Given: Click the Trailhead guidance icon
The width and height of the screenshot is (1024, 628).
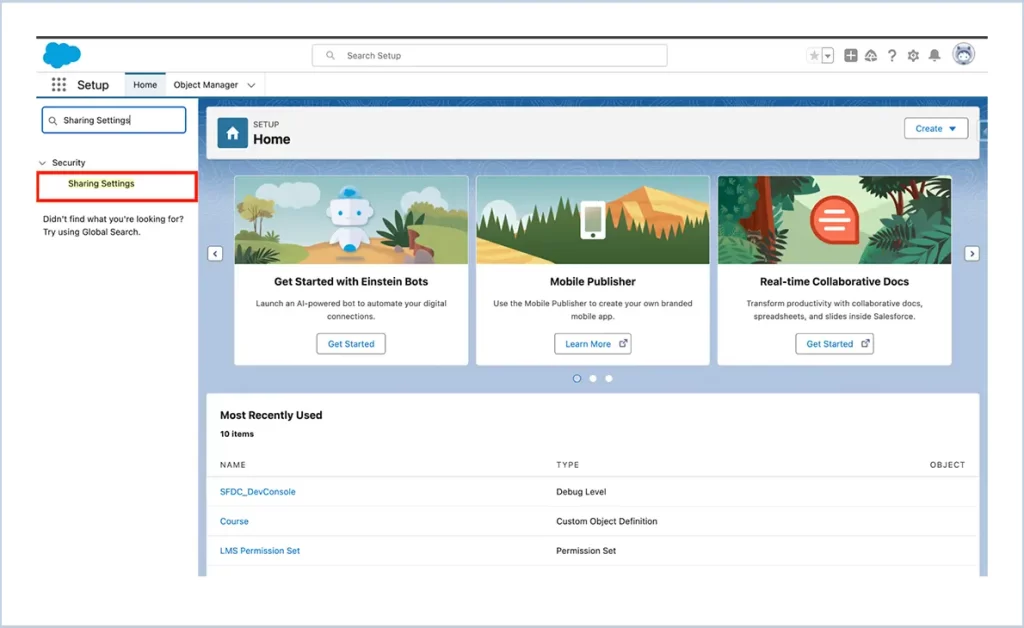Looking at the screenshot, I should [x=871, y=55].
